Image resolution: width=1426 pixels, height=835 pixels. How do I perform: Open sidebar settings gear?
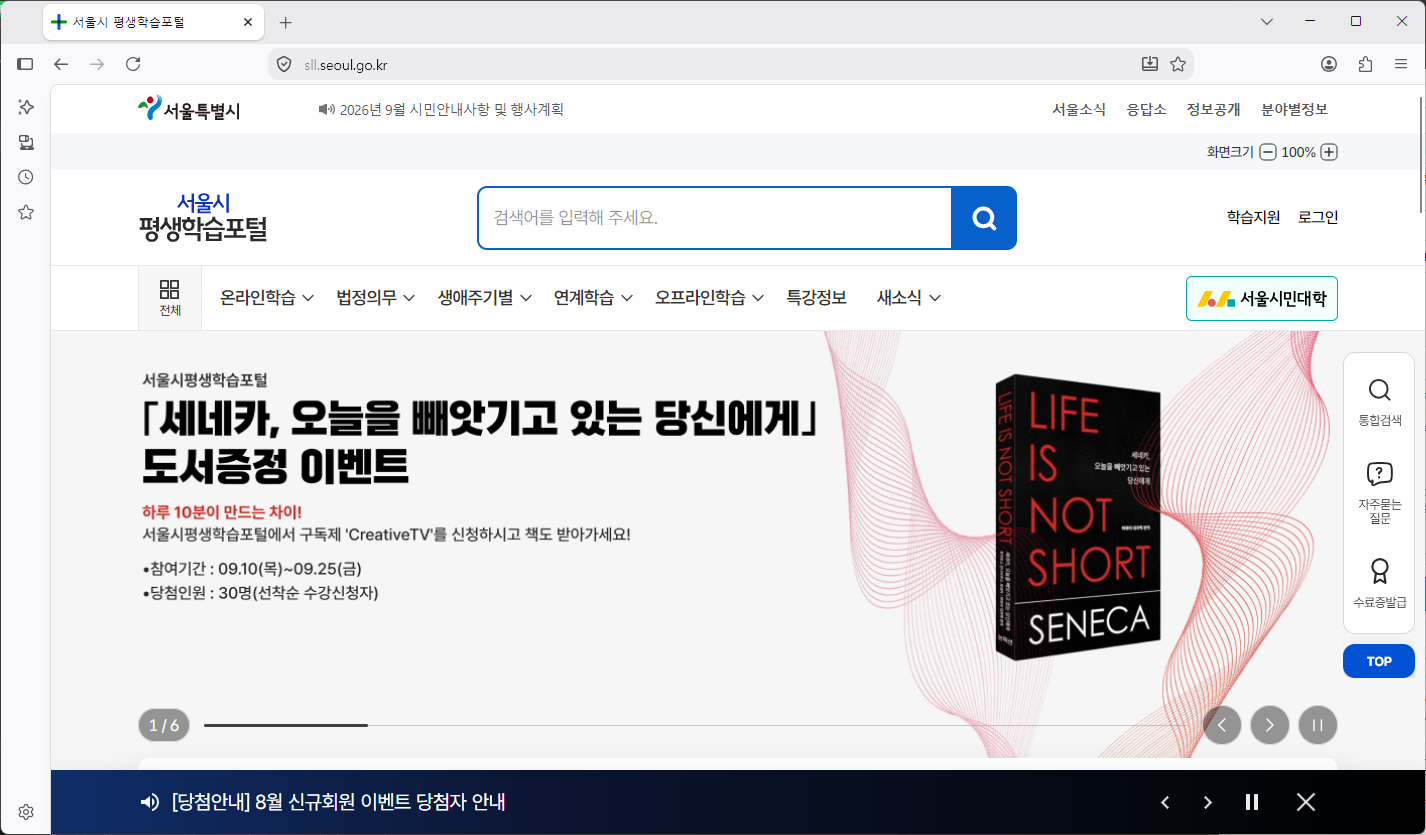click(26, 811)
